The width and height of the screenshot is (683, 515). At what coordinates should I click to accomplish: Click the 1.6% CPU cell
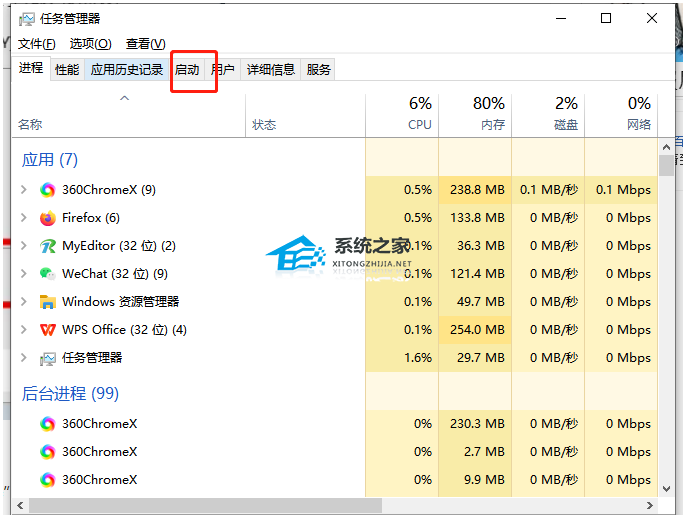tap(402, 358)
